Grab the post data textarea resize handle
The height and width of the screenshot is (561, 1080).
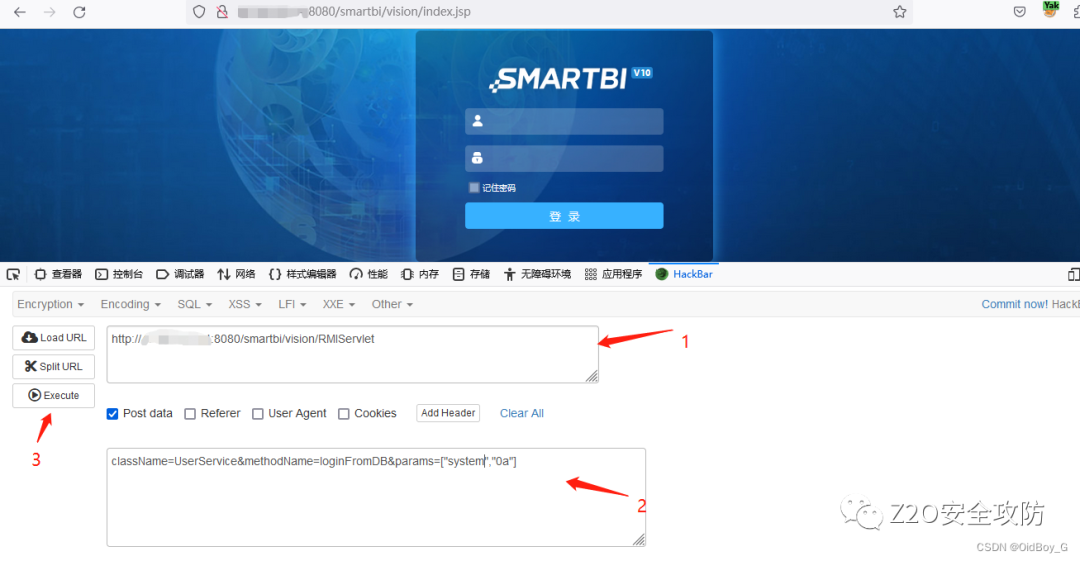click(x=639, y=540)
